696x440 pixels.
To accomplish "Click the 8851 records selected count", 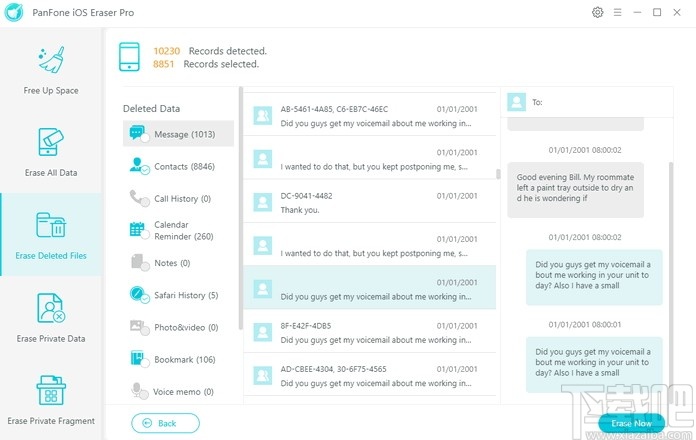I will [x=163, y=64].
